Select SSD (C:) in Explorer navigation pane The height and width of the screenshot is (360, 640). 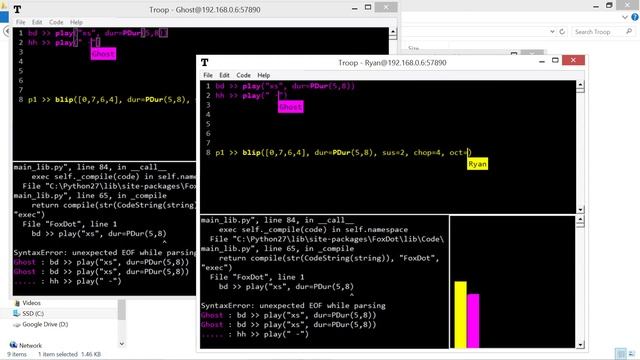click(x=33, y=313)
